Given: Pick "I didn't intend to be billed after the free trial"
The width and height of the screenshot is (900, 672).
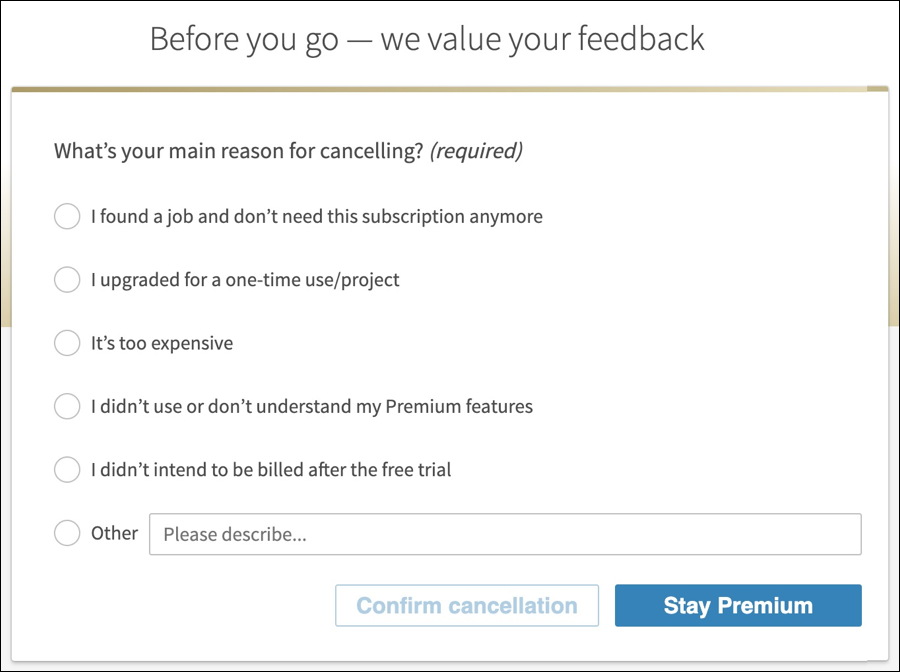Looking at the screenshot, I should point(67,469).
